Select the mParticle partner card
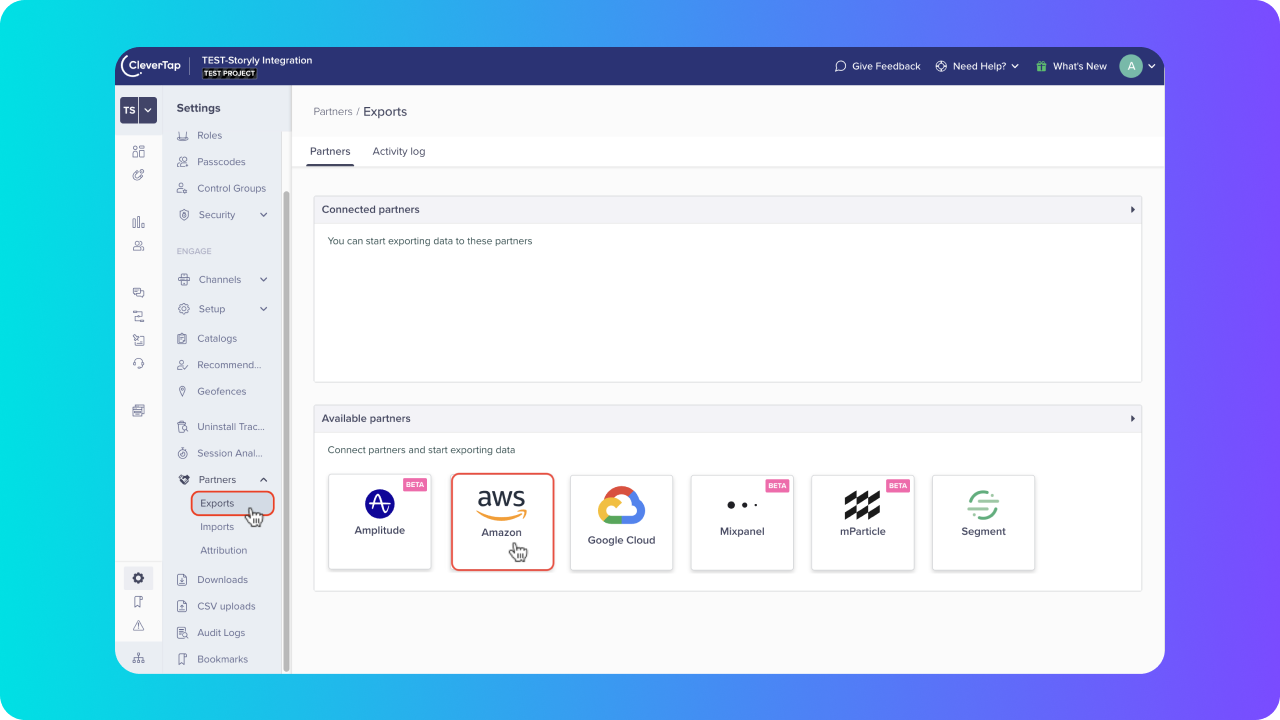Viewport: 1280px width, 720px height. click(x=863, y=523)
